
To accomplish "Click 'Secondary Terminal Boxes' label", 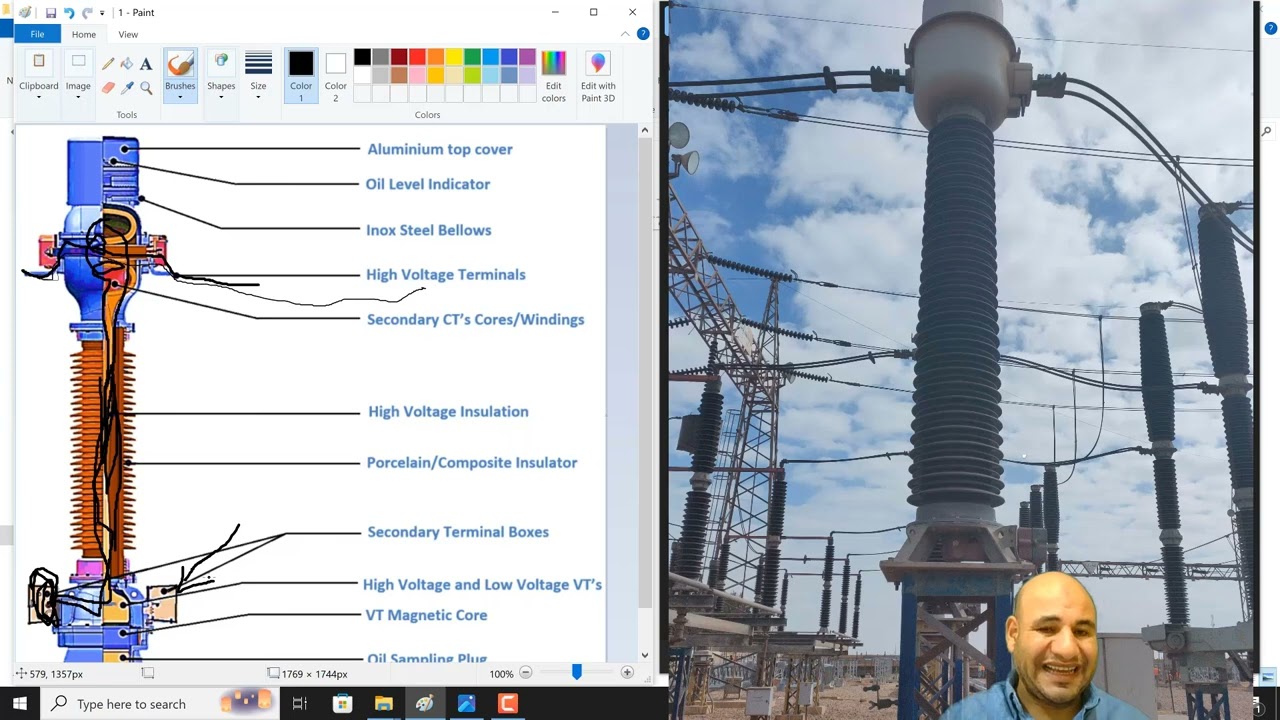I will click(458, 532).
